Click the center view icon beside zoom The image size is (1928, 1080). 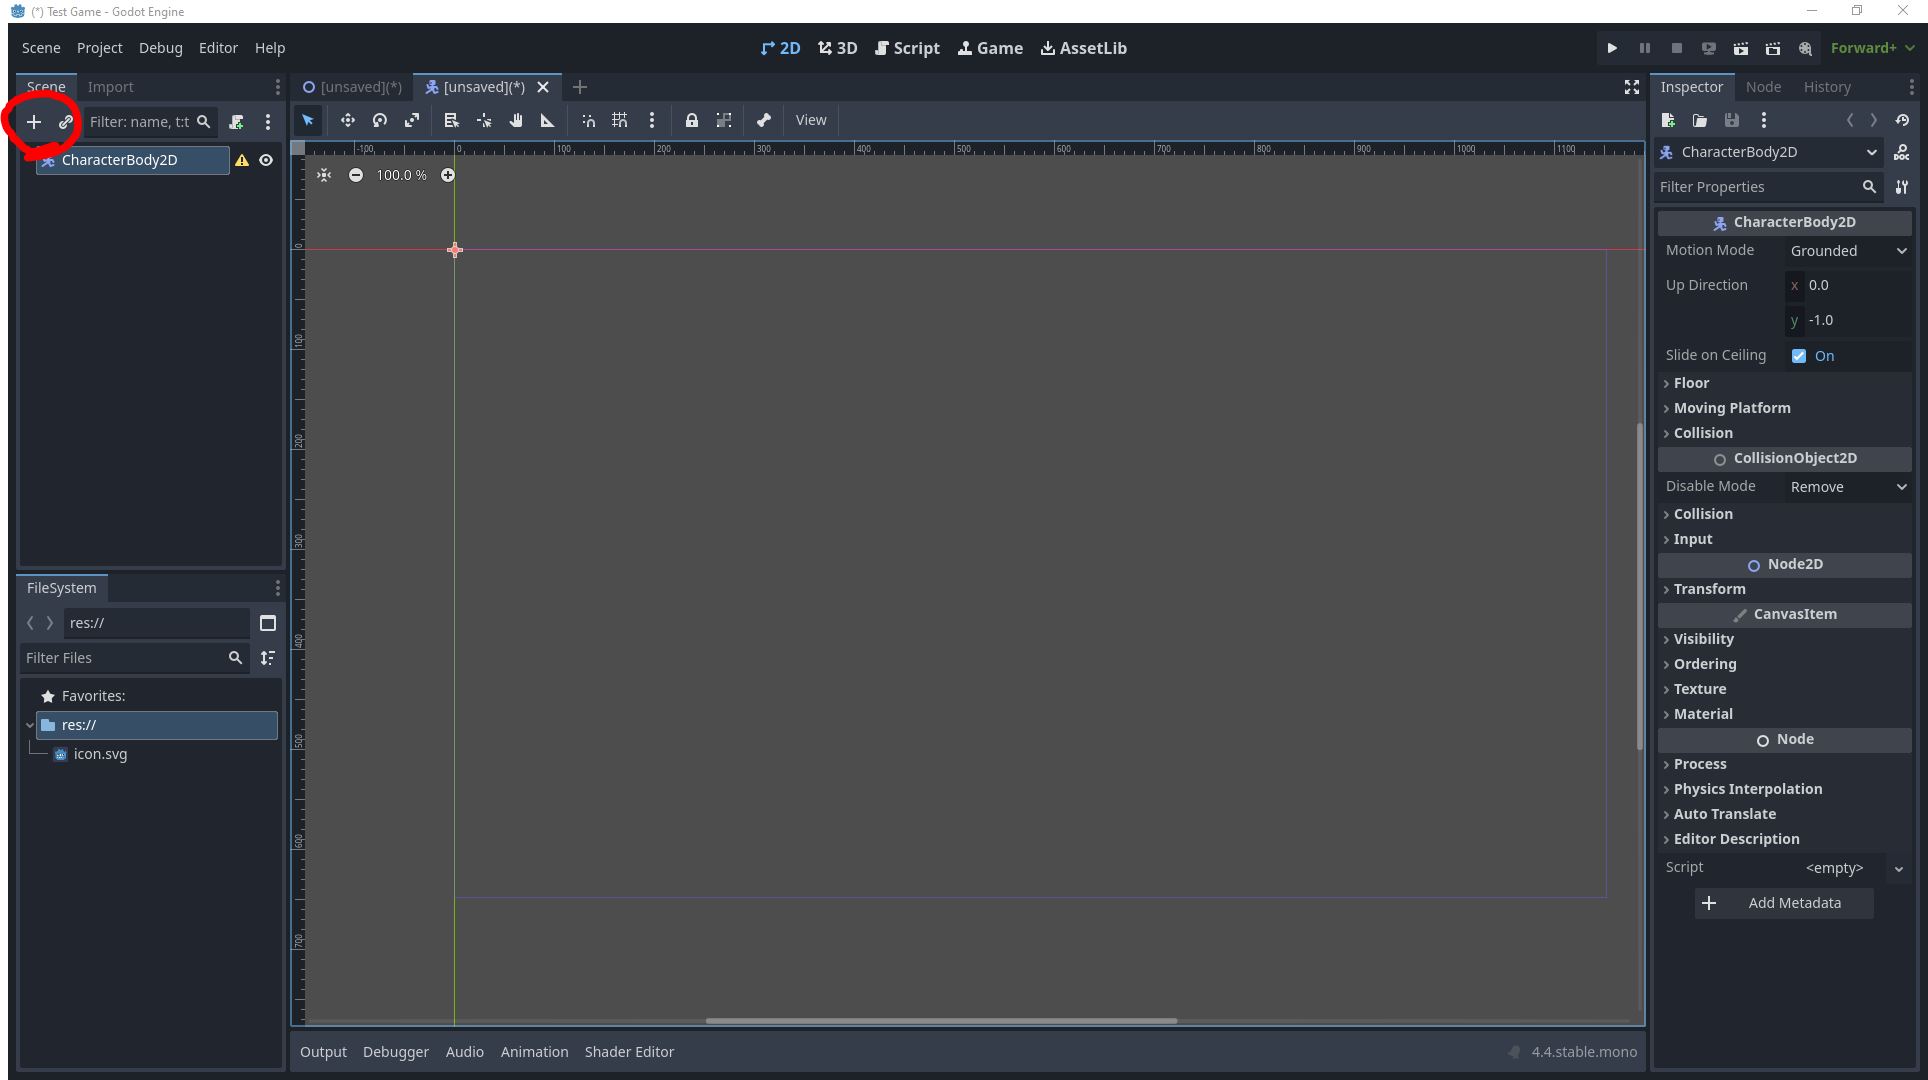pyautogui.click(x=324, y=175)
